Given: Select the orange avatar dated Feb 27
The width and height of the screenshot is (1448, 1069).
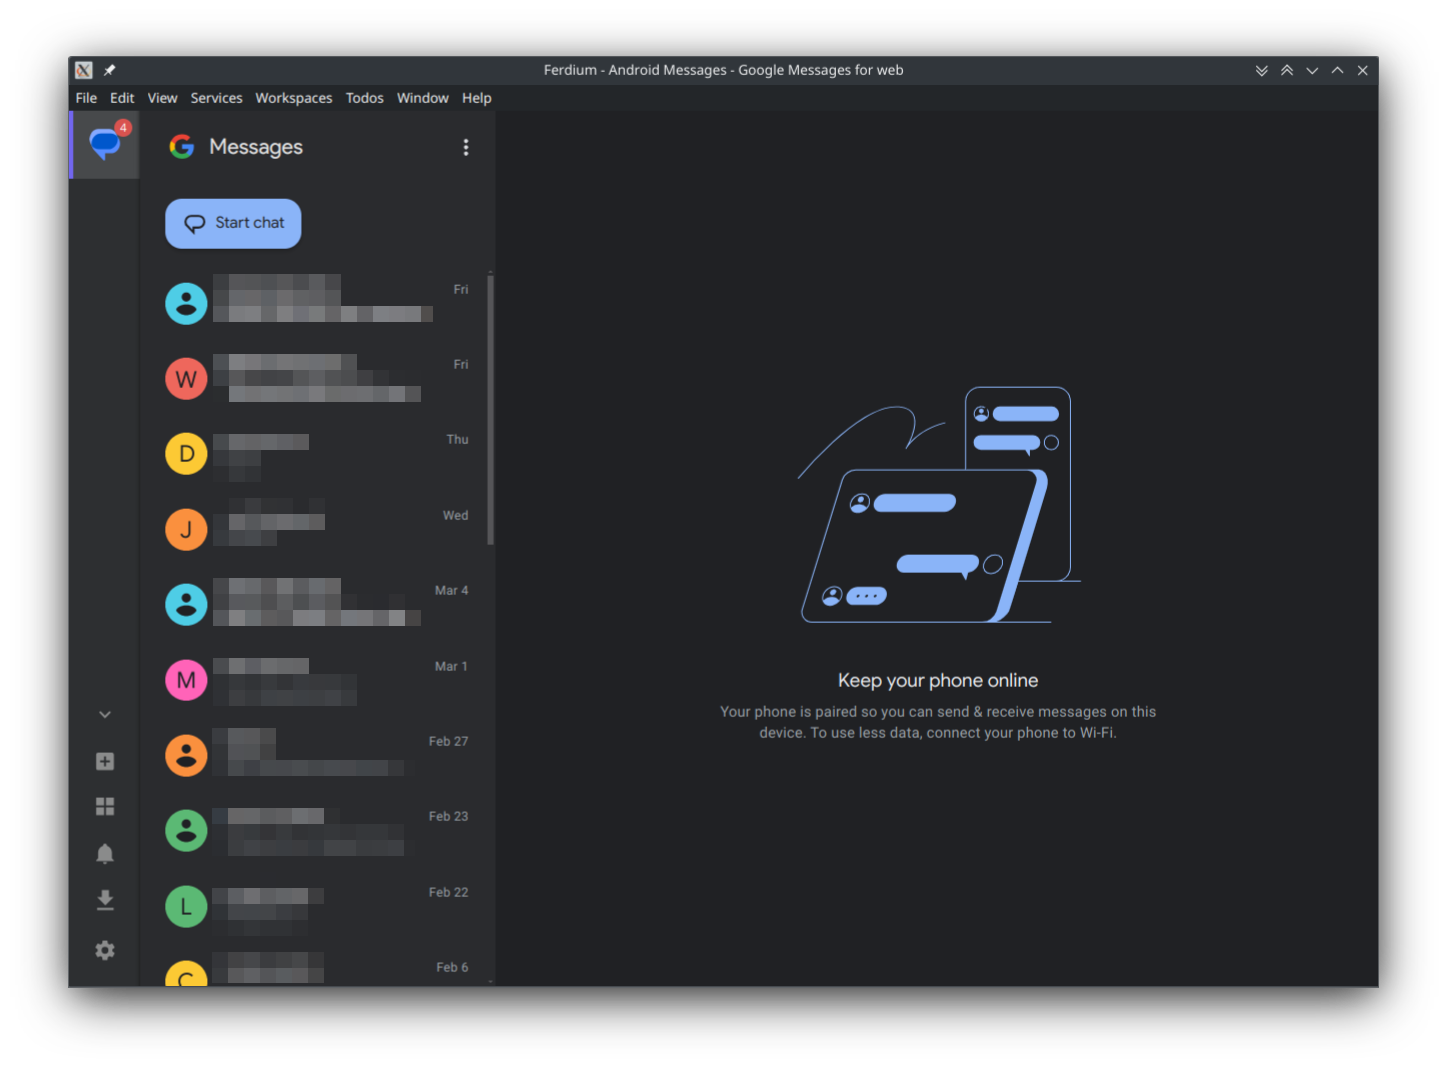Looking at the screenshot, I should [x=186, y=755].
